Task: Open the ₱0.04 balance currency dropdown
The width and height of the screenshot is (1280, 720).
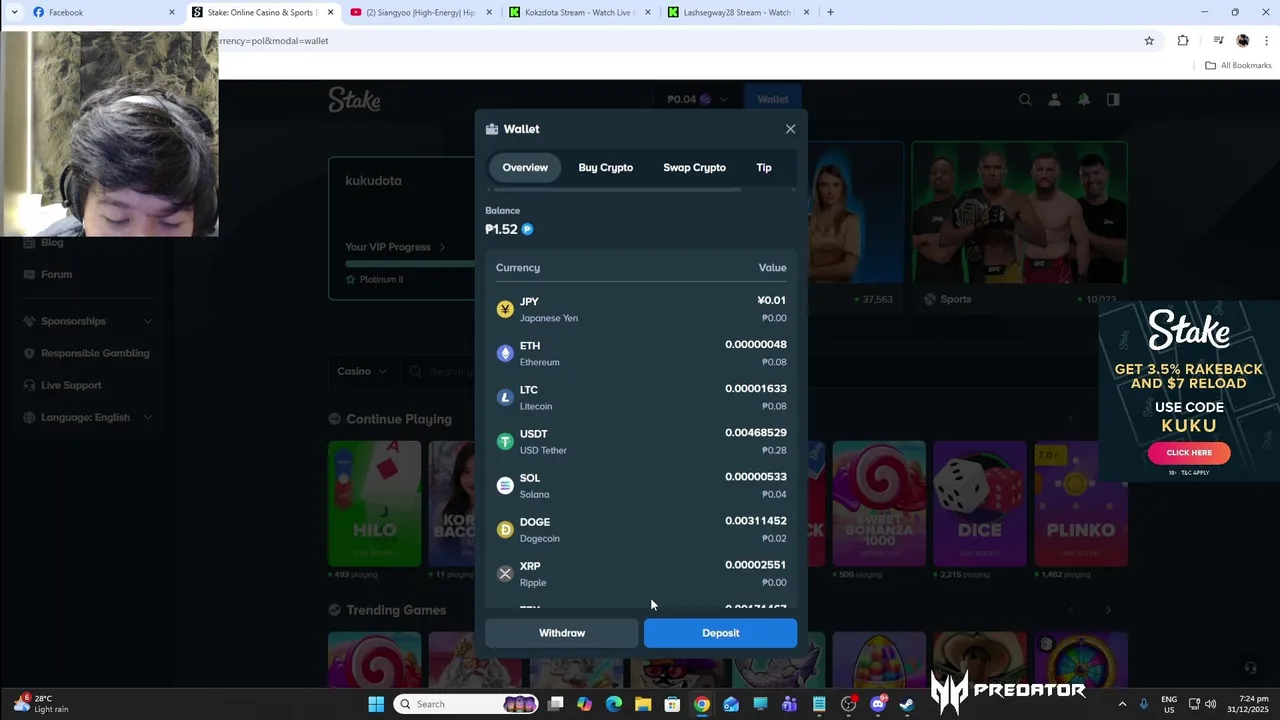Action: 698,99
